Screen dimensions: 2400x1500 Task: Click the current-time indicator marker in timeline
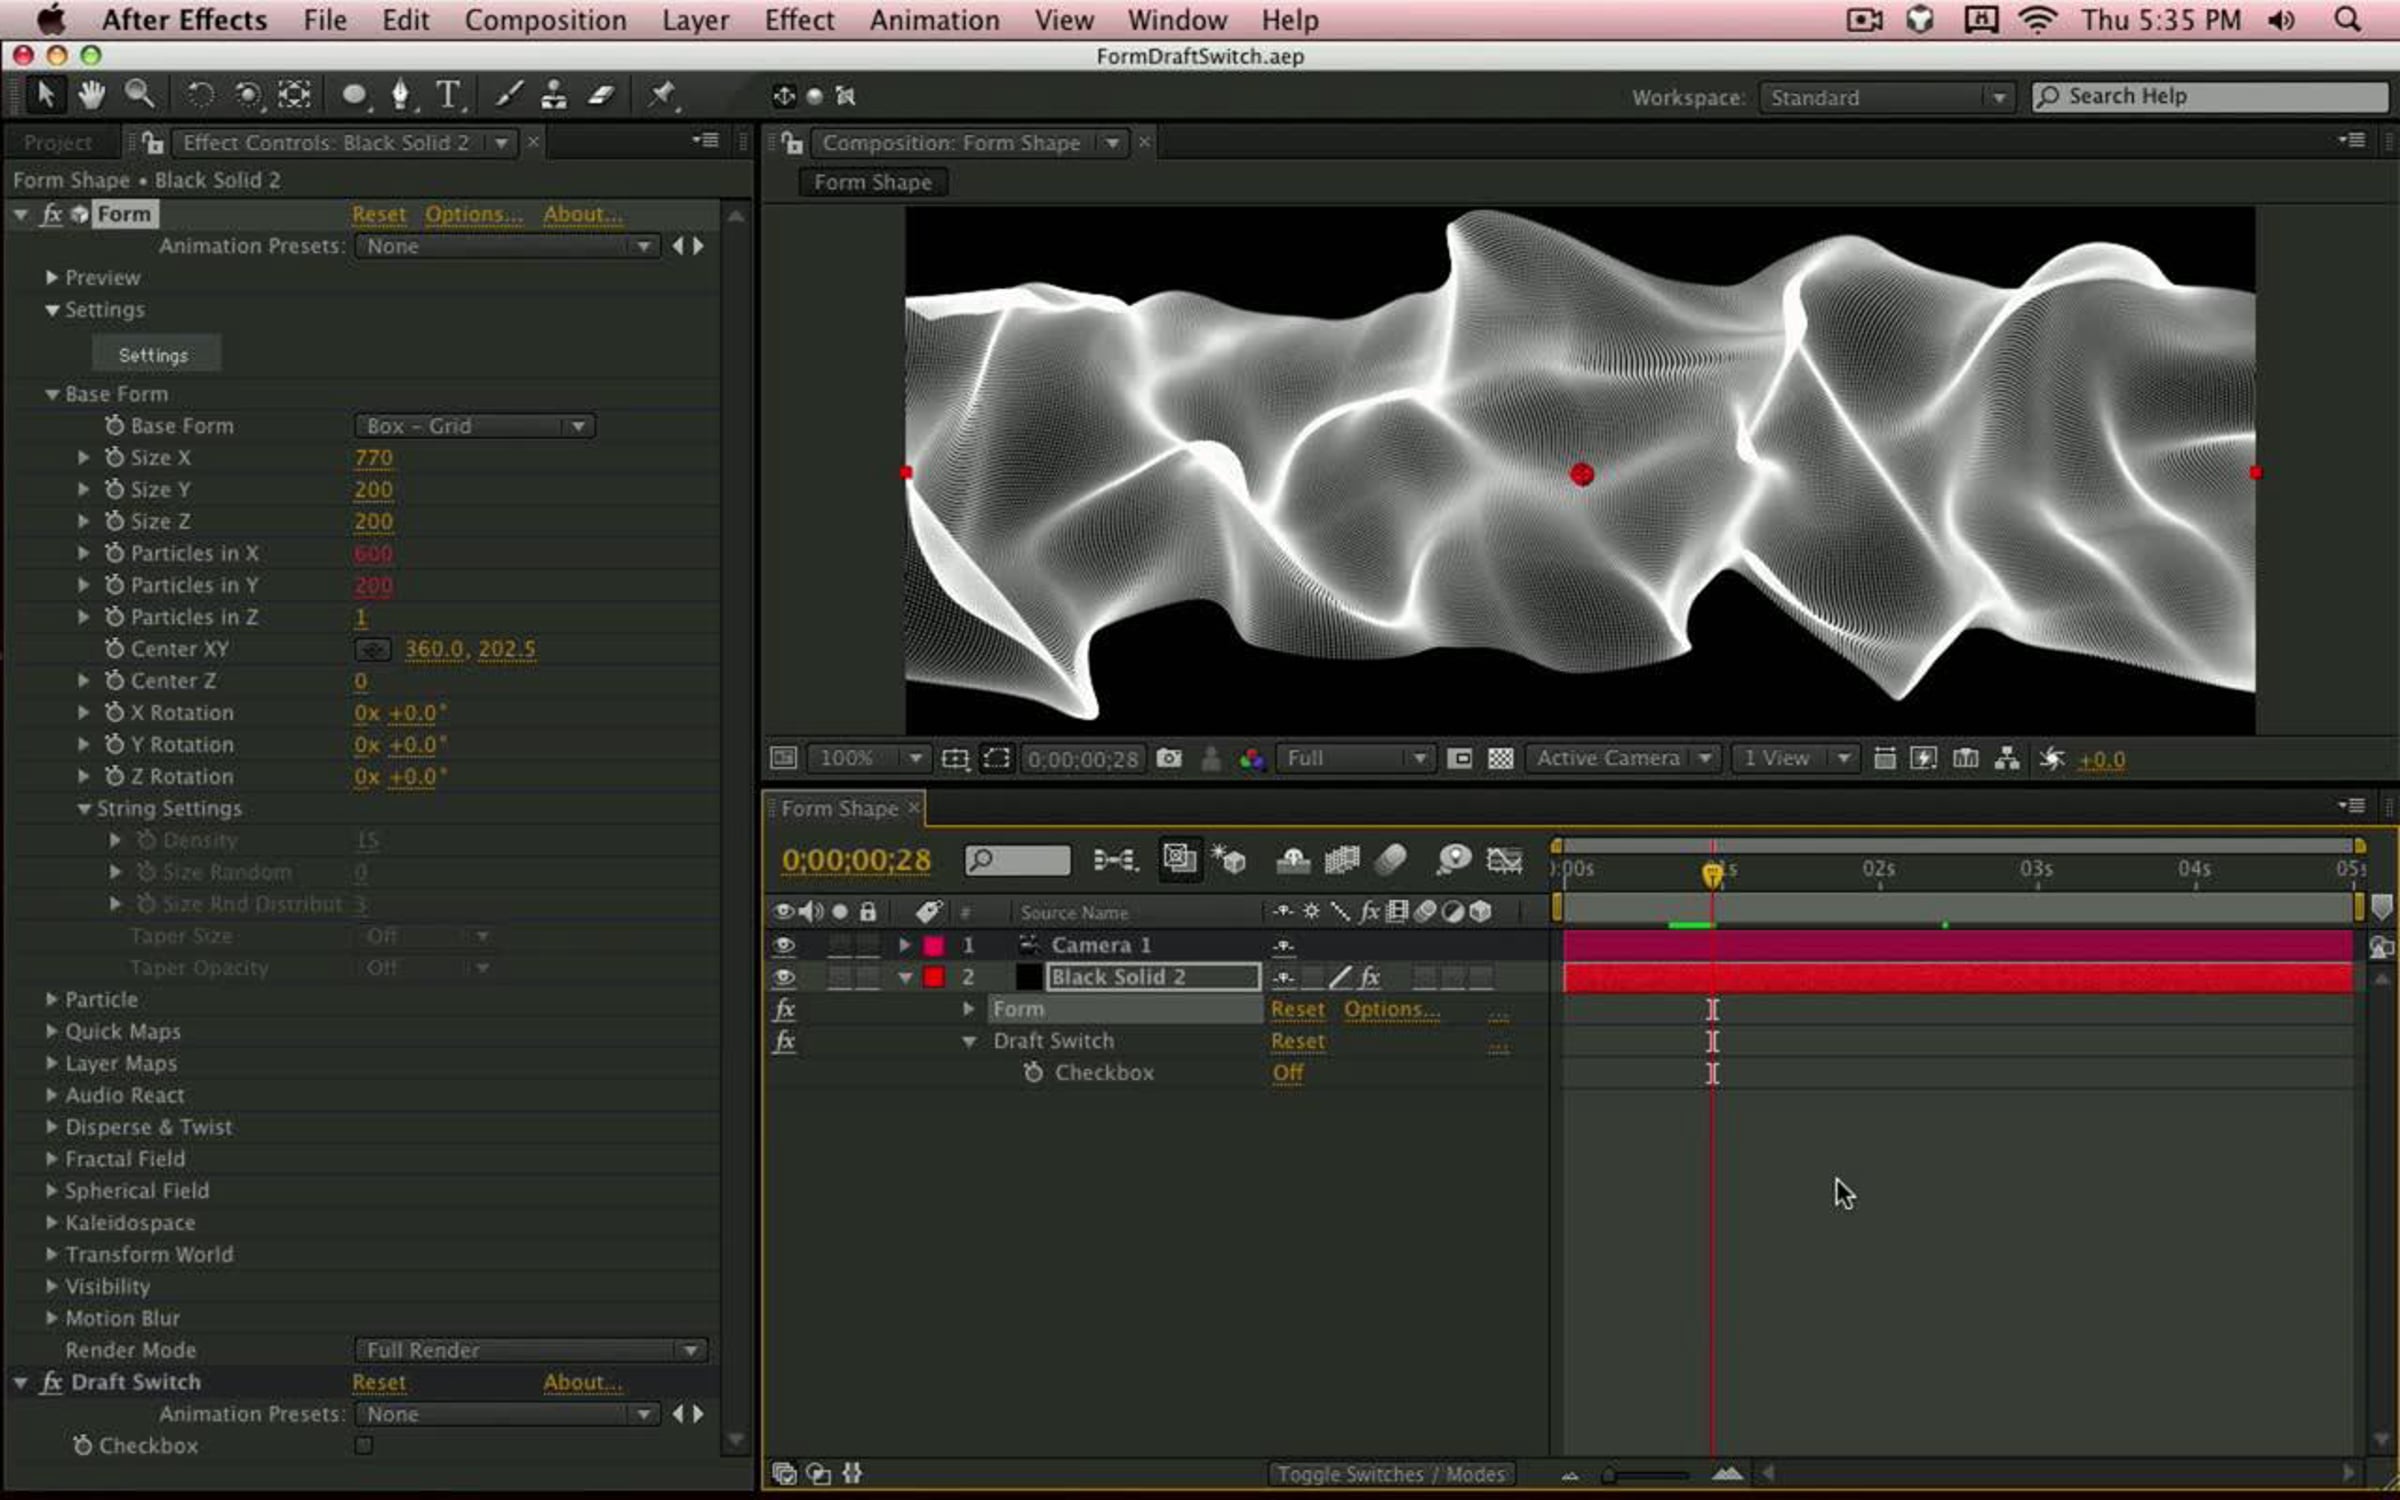(1712, 875)
